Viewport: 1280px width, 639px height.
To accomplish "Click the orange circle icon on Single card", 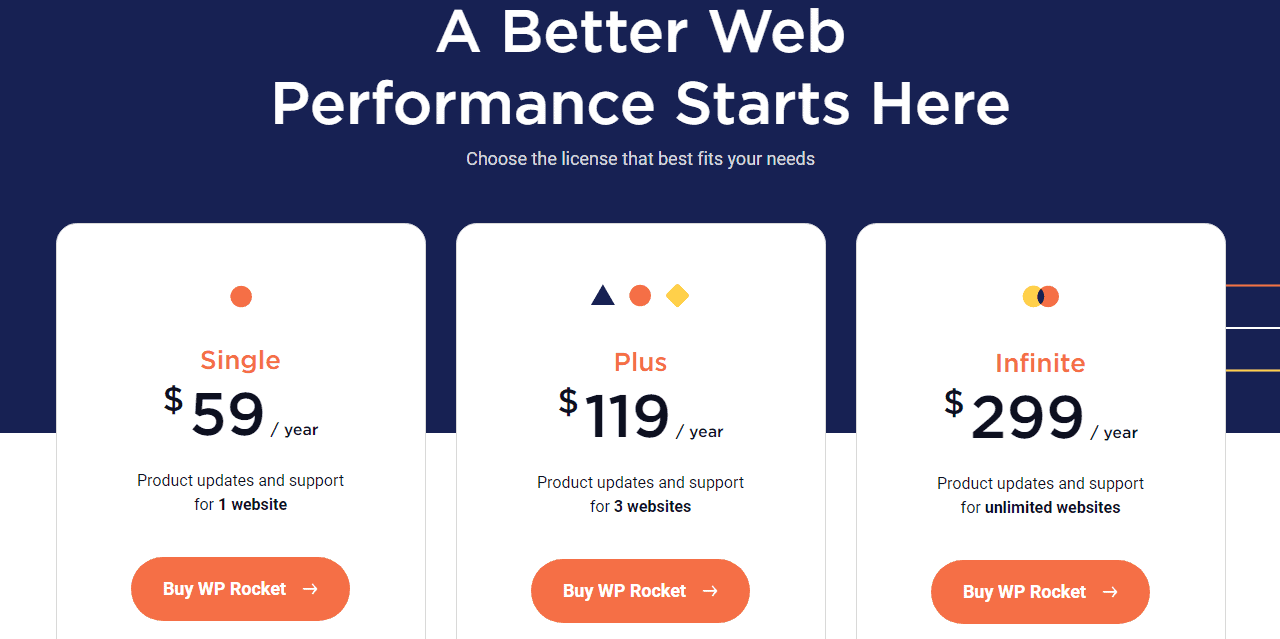I will coord(241,296).
